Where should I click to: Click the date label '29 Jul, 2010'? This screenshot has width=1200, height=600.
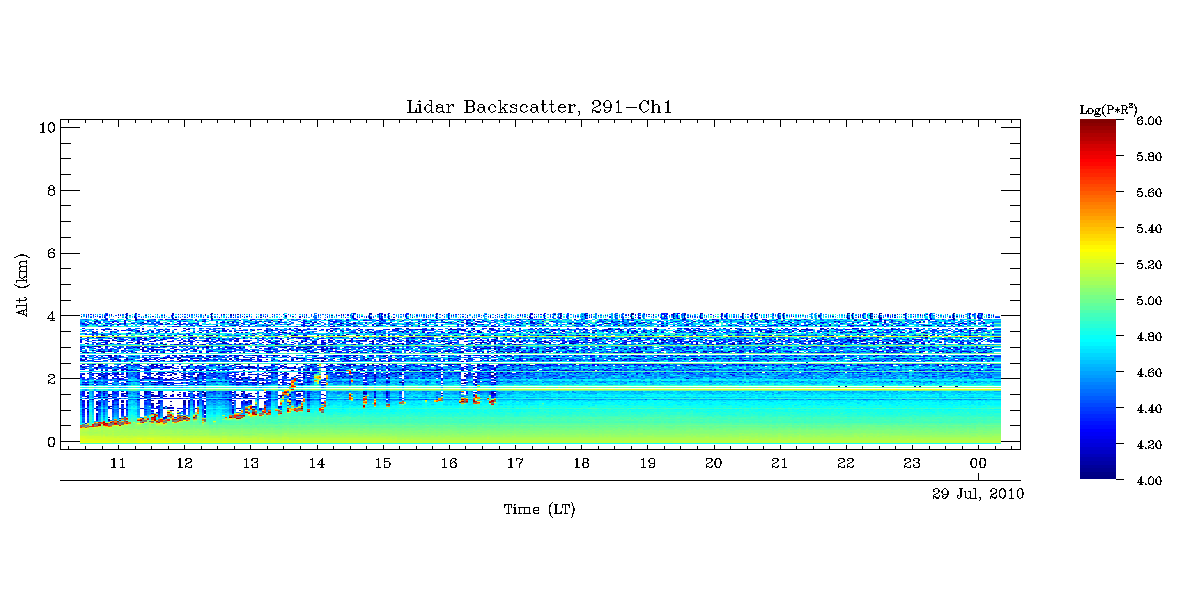point(978,494)
